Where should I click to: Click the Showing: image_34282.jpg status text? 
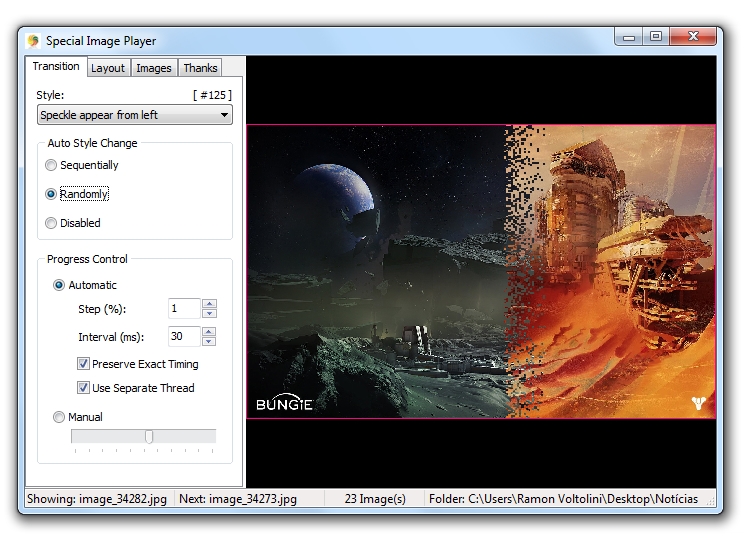pyautogui.click(x=97, y=499)
